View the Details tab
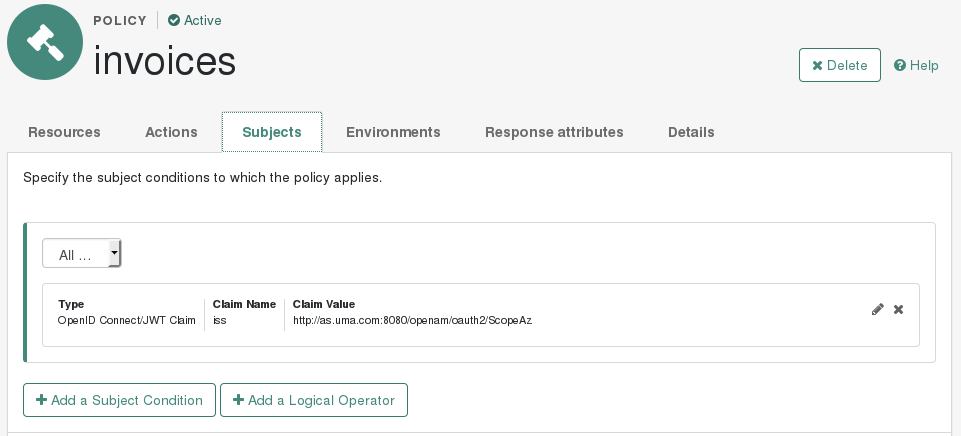The image size is (961, 436). (x=691, y=132)
